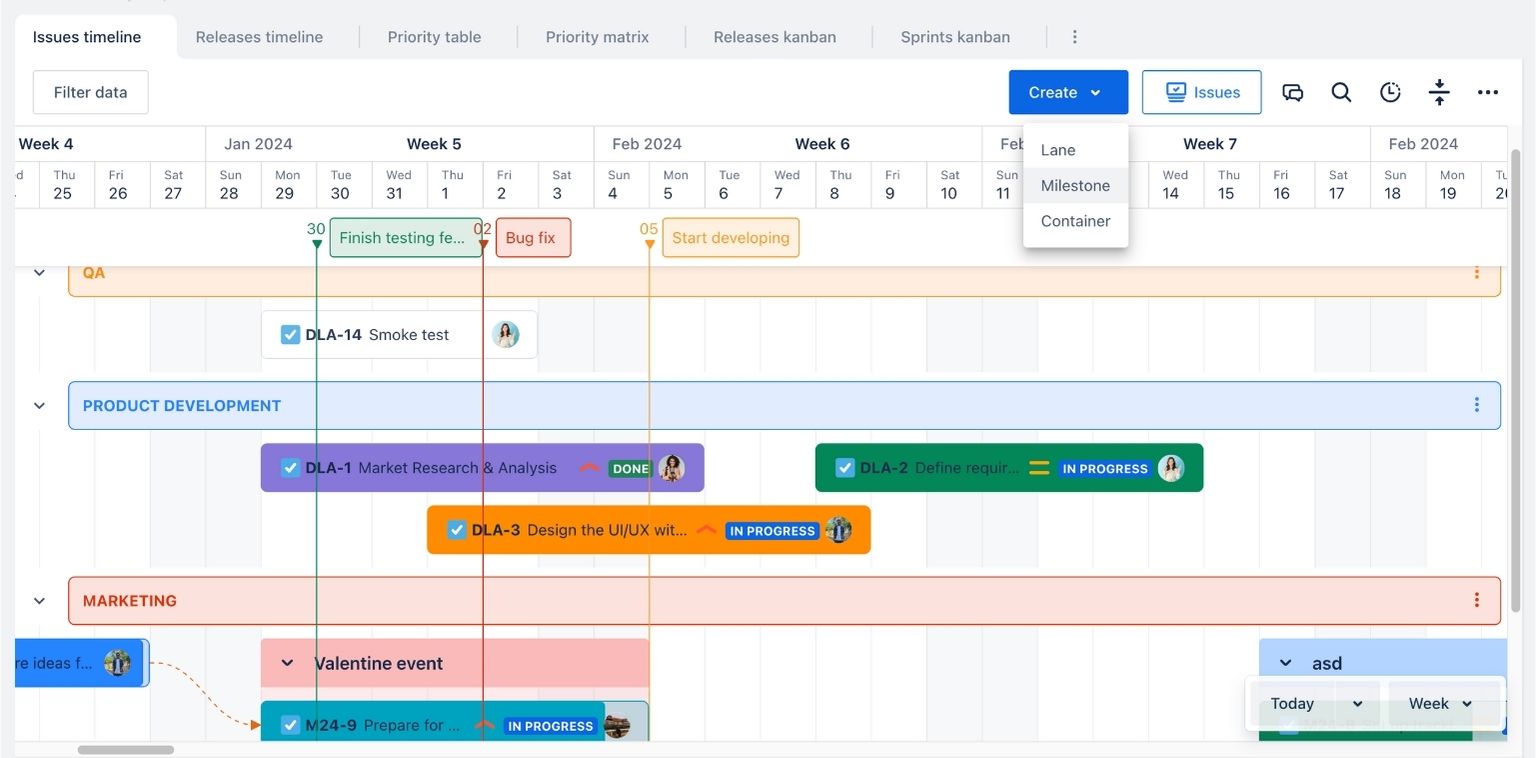Click the Issues board button
Screen dimensions: 1536x758
[x=1201, y=92]
